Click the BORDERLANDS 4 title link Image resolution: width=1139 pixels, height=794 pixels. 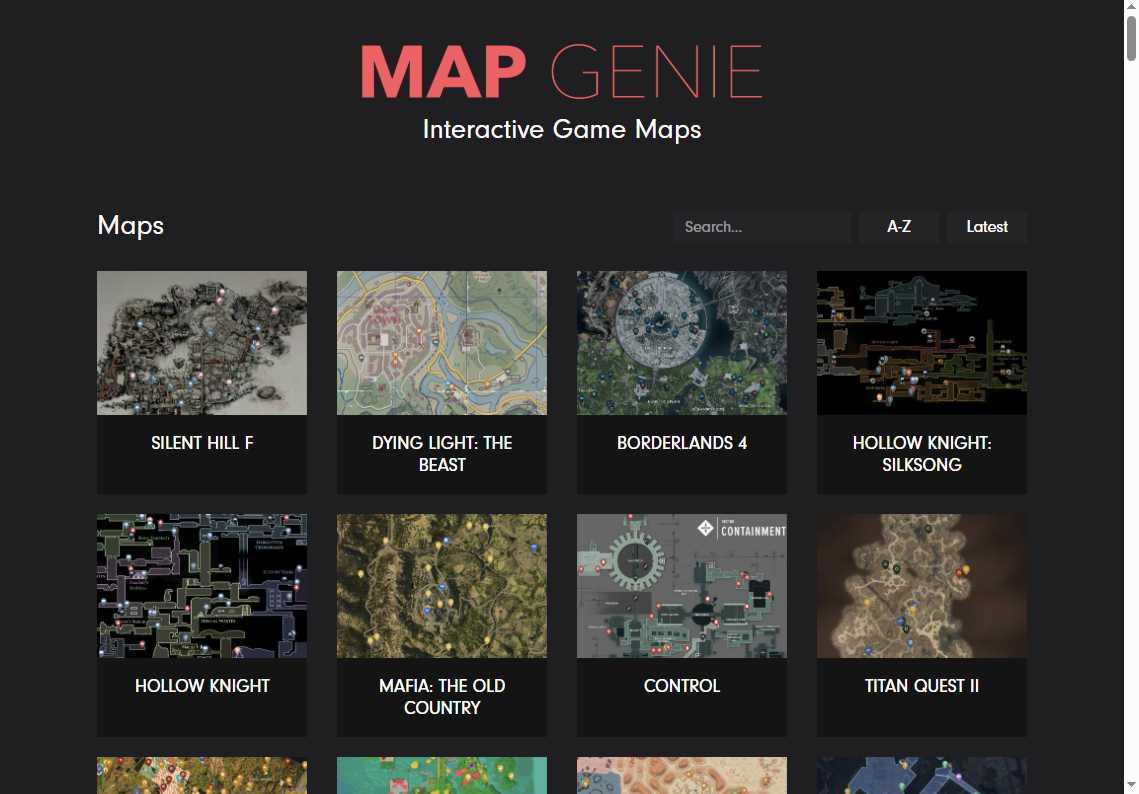[x=681, y=443]
